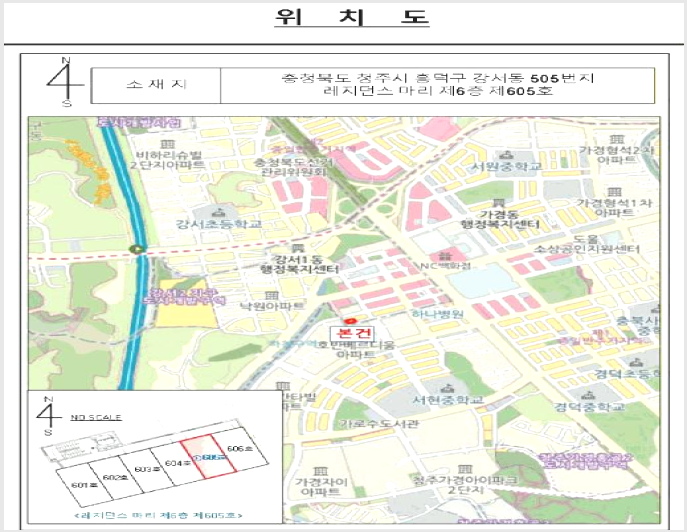Click the 가로수도서관 label
Viewport: 687px width, 532px height.
coord(379,424)
